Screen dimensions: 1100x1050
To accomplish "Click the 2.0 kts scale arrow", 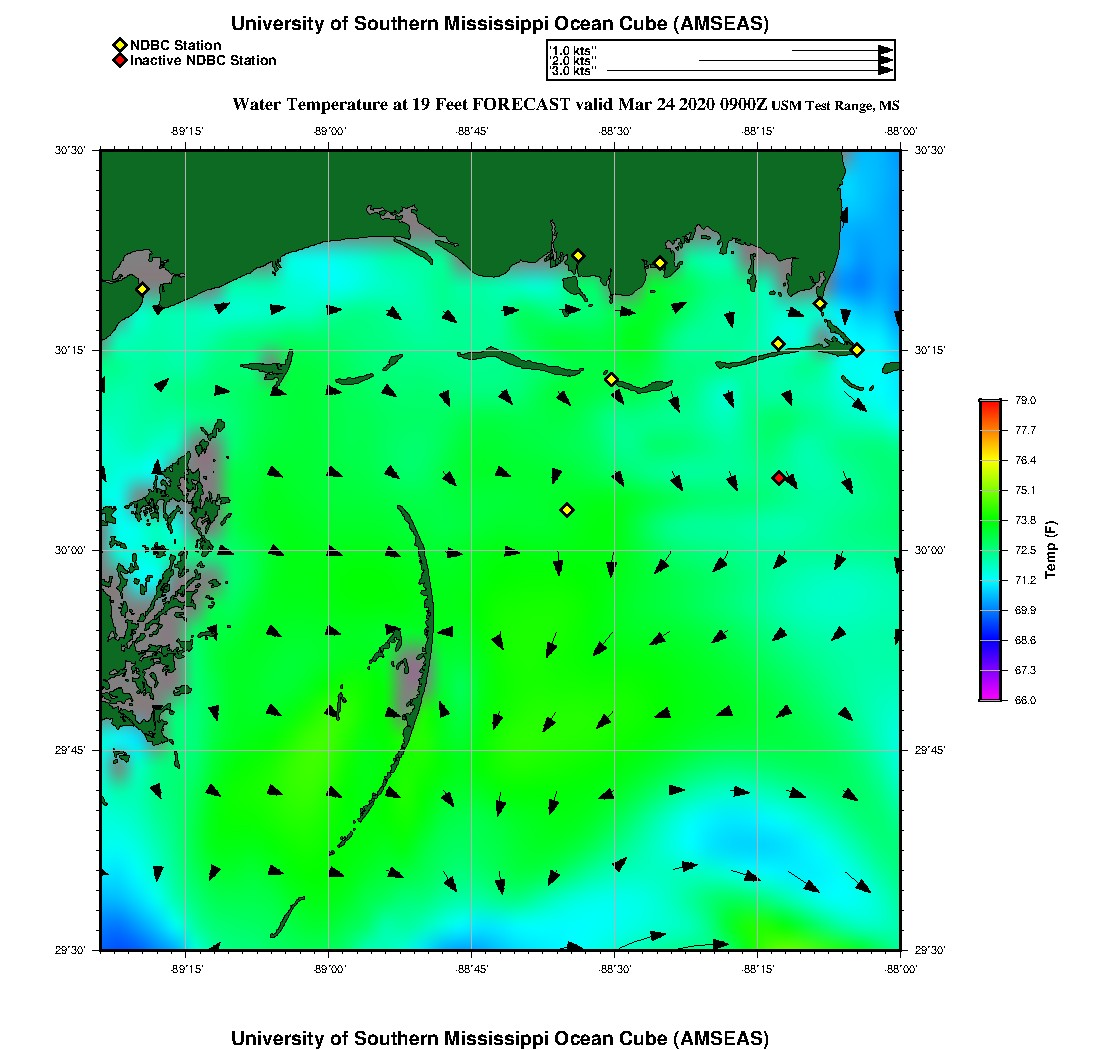I will pos(796,60).
